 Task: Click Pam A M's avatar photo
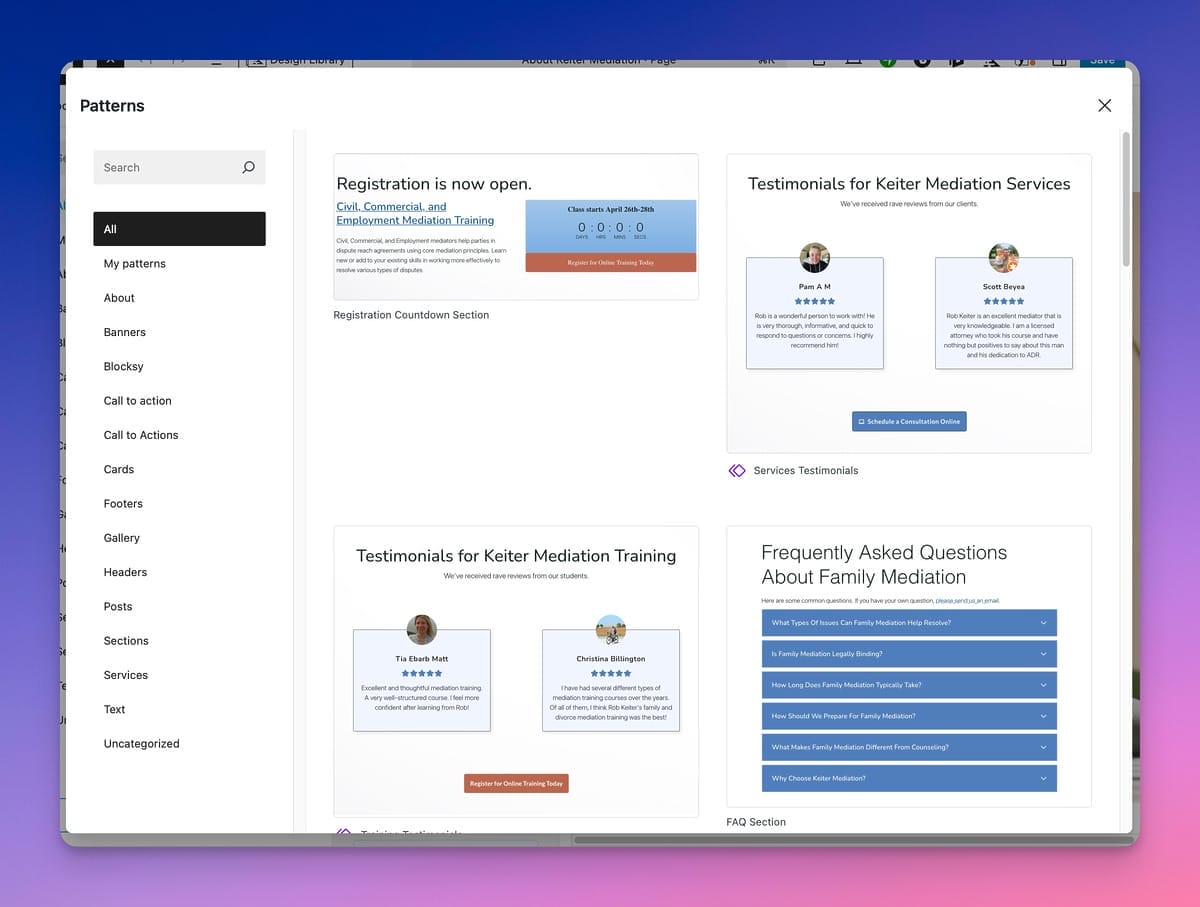pos(814,258)
